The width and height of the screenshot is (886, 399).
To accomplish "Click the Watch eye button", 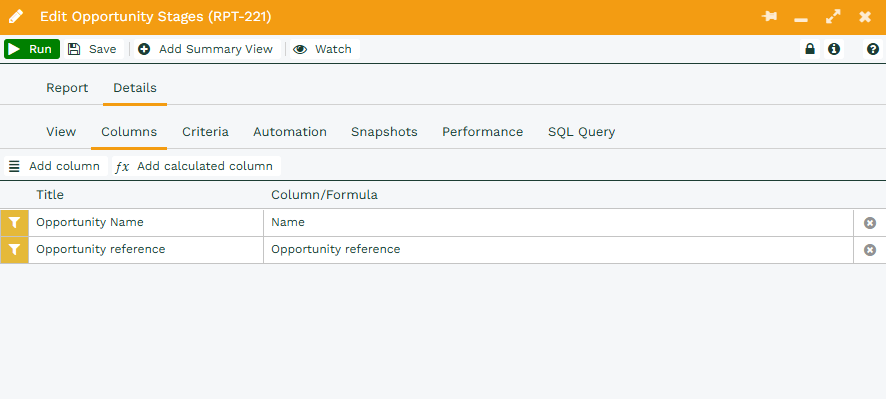I will pyautogui.click(x=324, y=49).
